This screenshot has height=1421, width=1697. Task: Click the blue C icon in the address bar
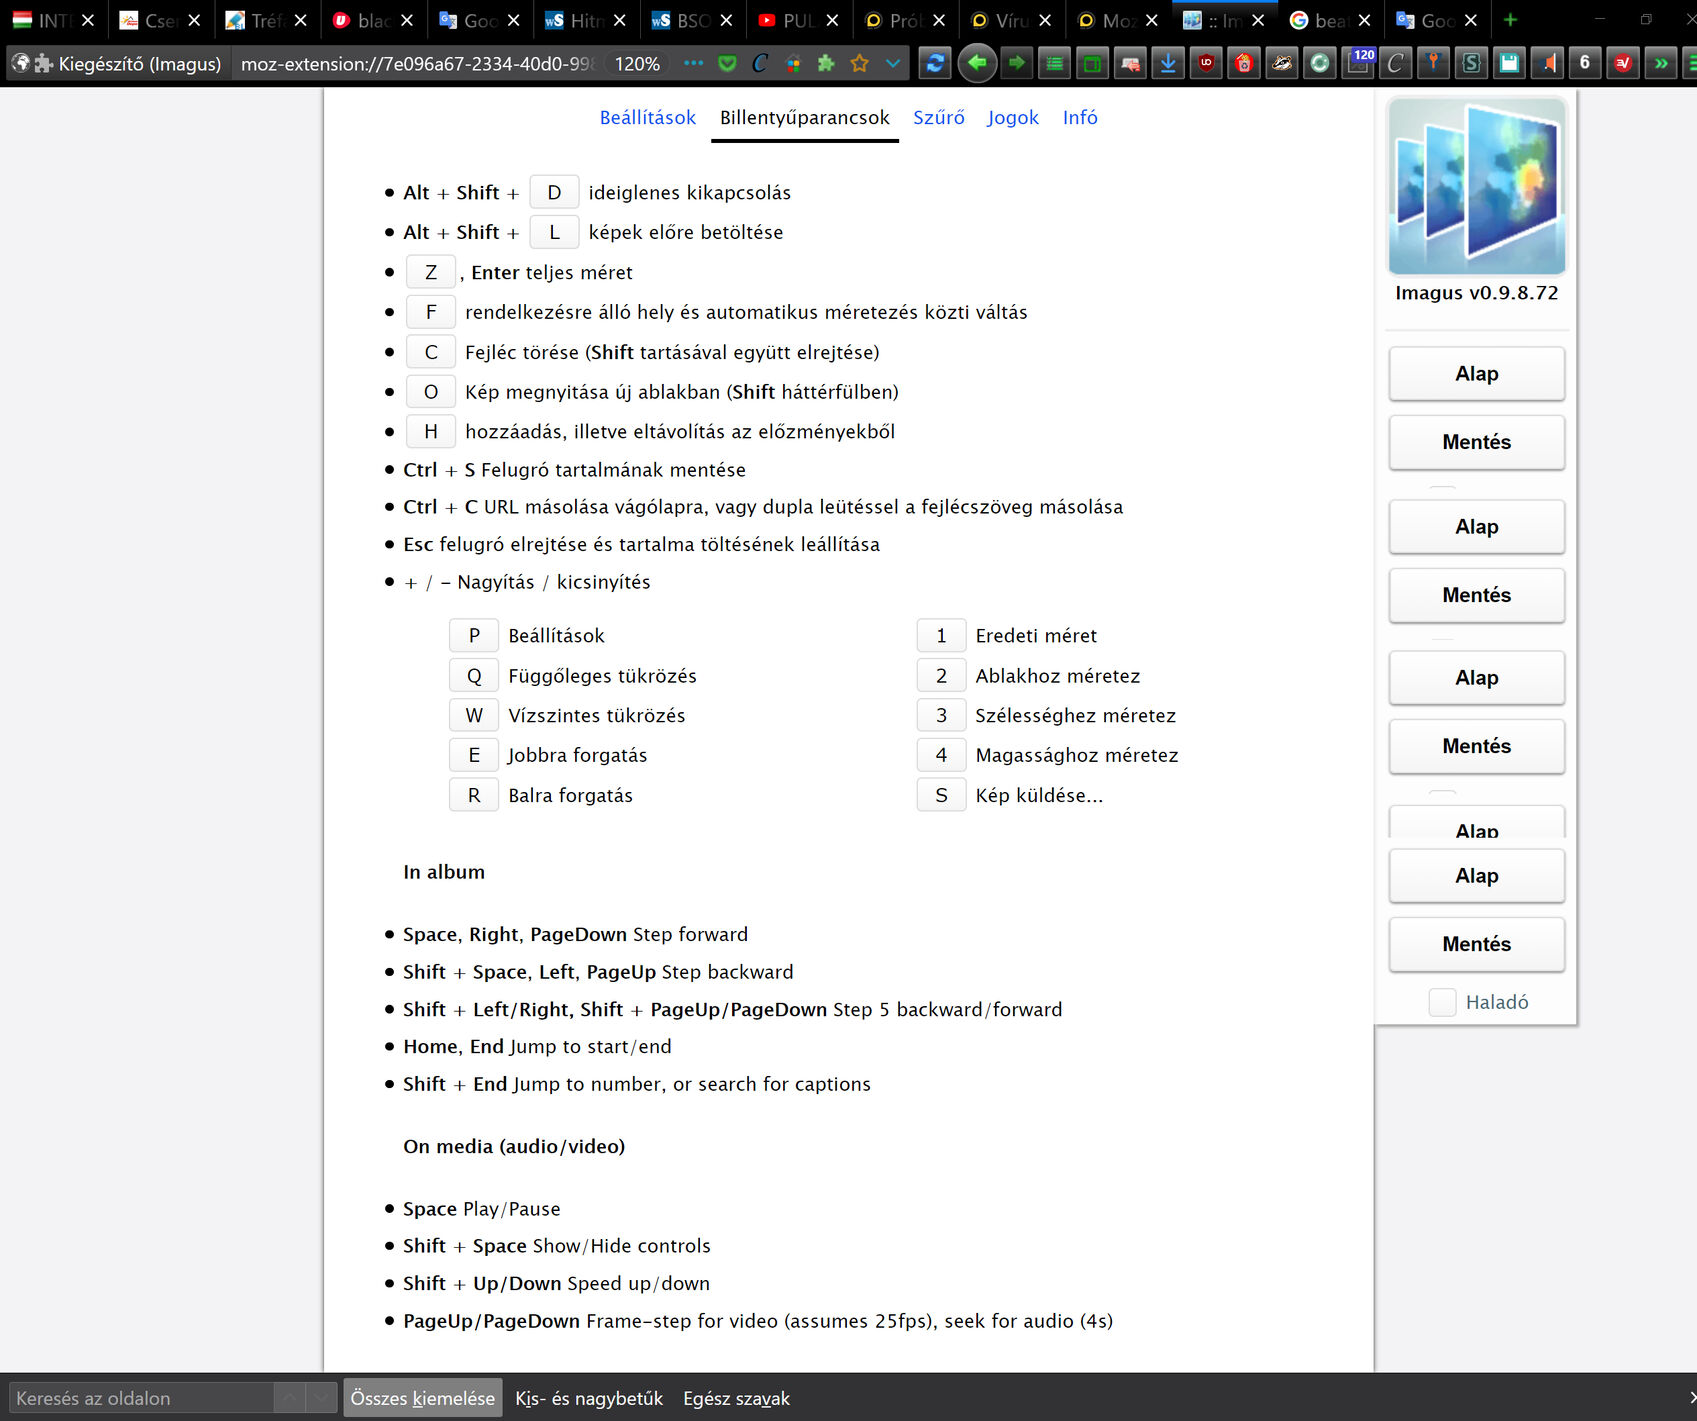point(760,63)
